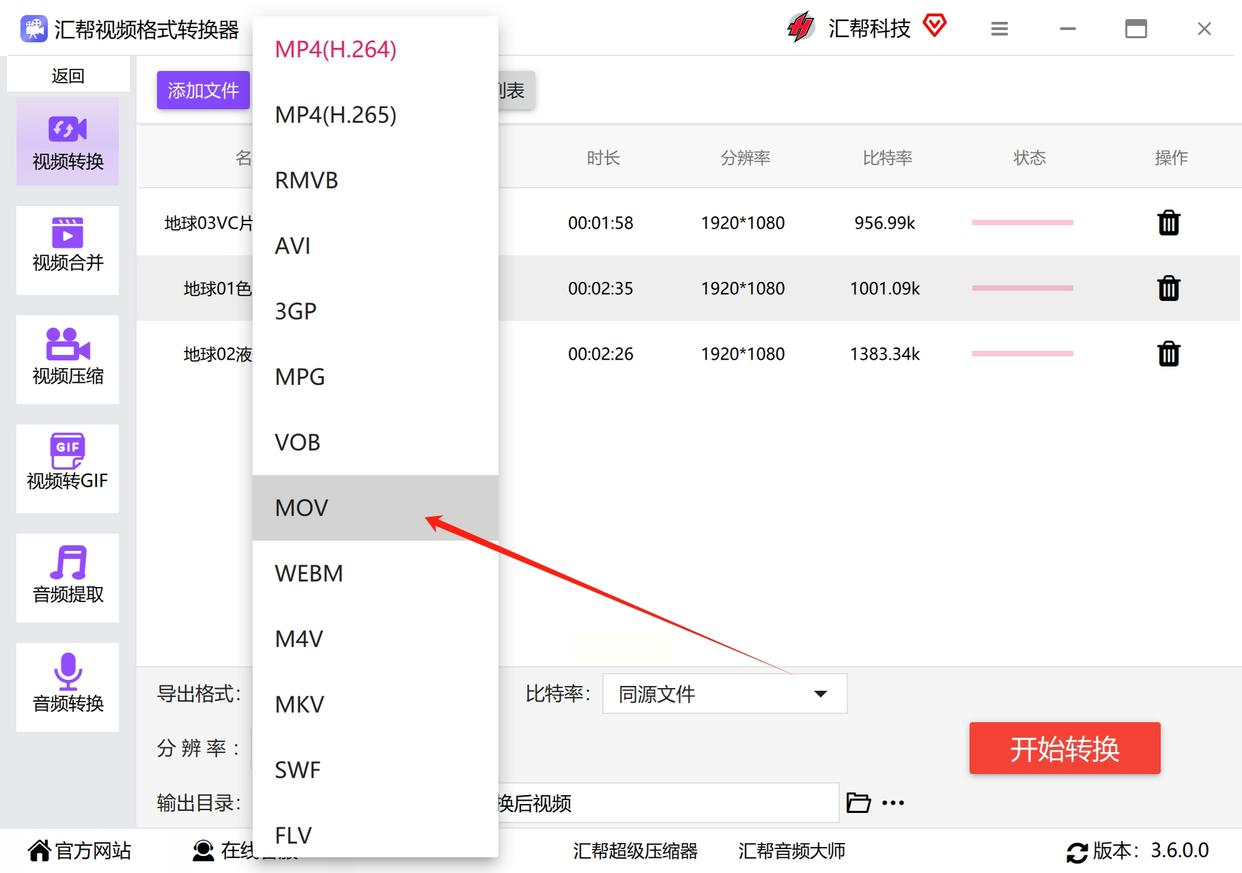The width and height of the screenshot is (1242, 873).
Task: Click the 956.99k bitrate cell
Action: 885,223
